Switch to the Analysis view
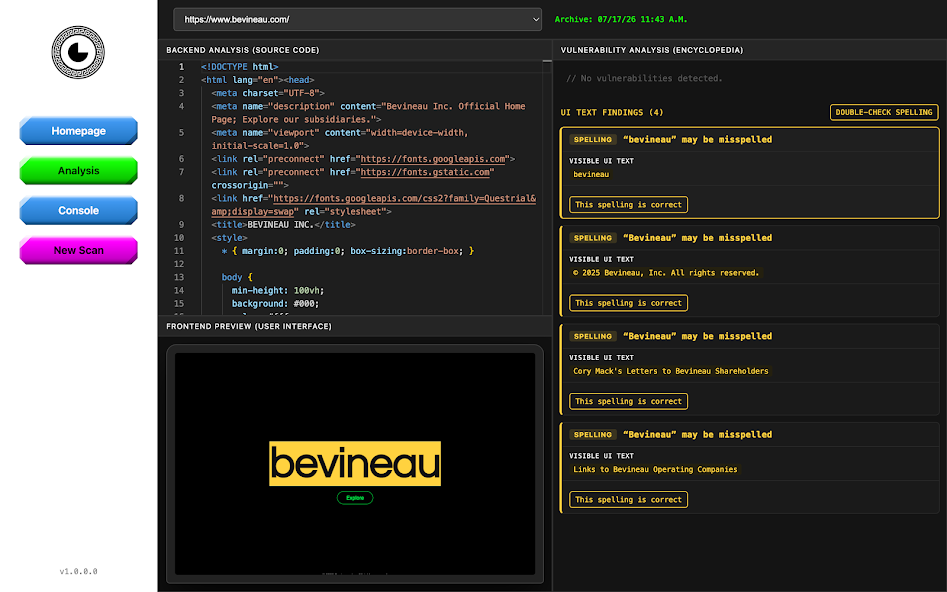 79,170
